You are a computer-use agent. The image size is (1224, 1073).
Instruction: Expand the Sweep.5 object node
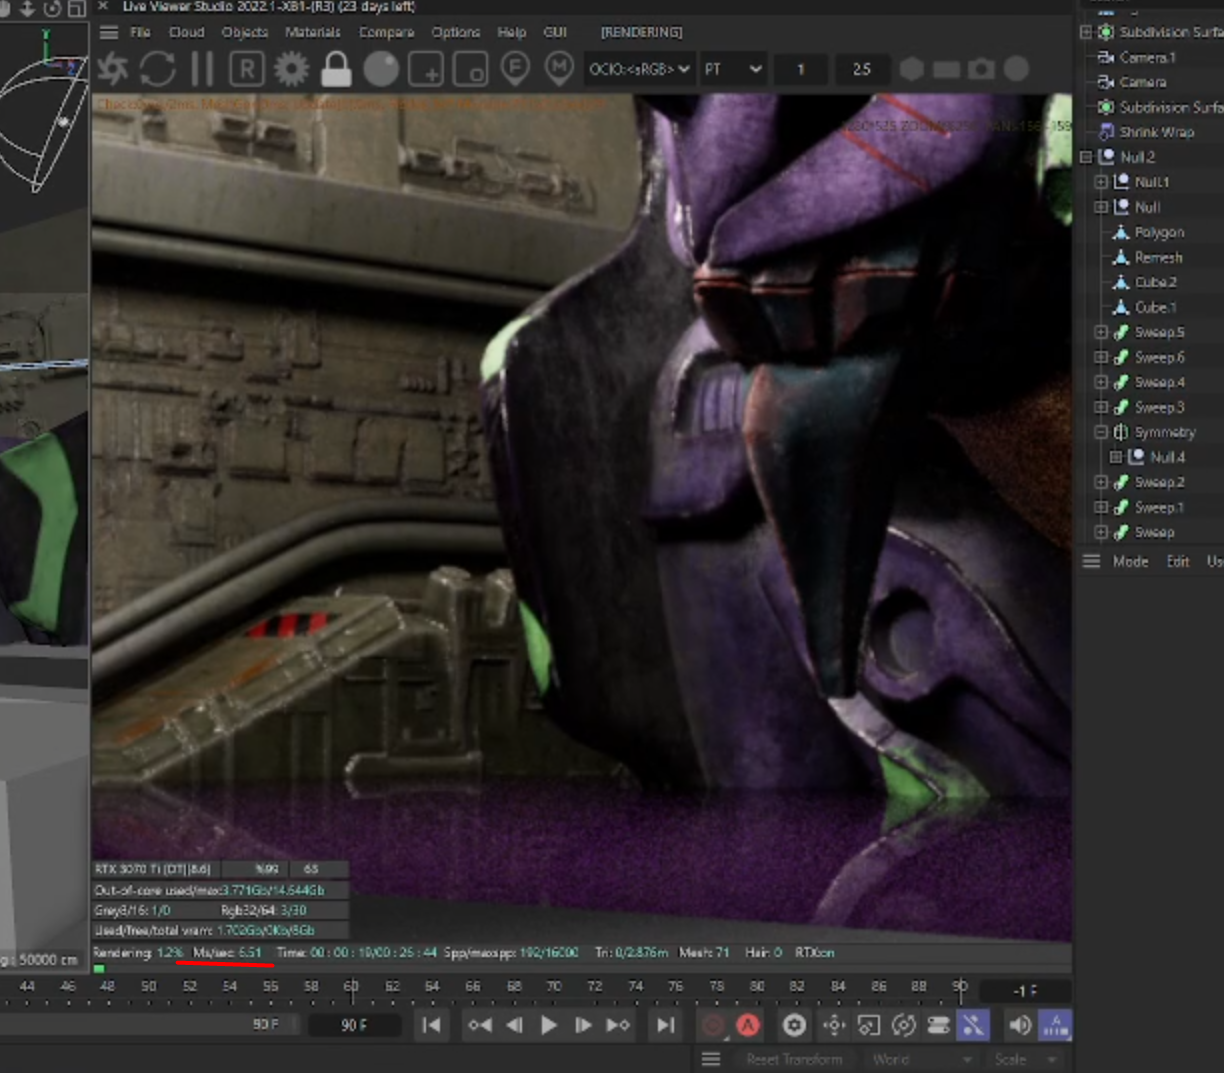(1101, 332)
